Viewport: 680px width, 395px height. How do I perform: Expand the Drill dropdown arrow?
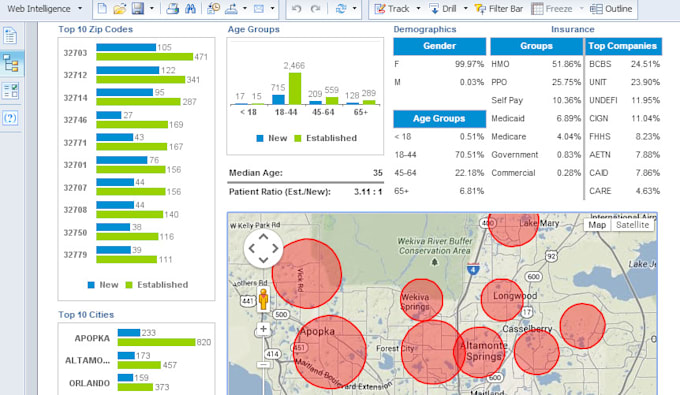pyautogui.click(x=466, y=9)
